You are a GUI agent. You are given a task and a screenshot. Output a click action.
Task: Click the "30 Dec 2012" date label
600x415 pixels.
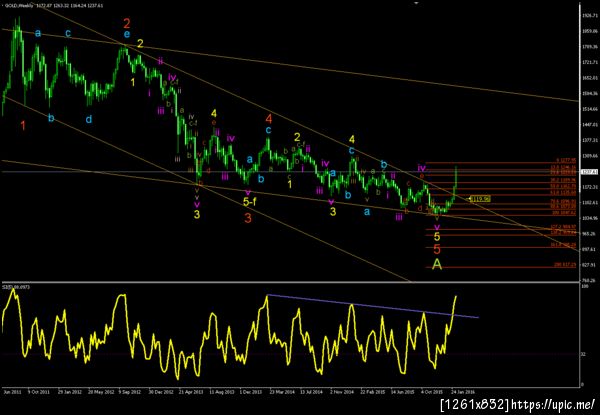(x=160, y=392)
